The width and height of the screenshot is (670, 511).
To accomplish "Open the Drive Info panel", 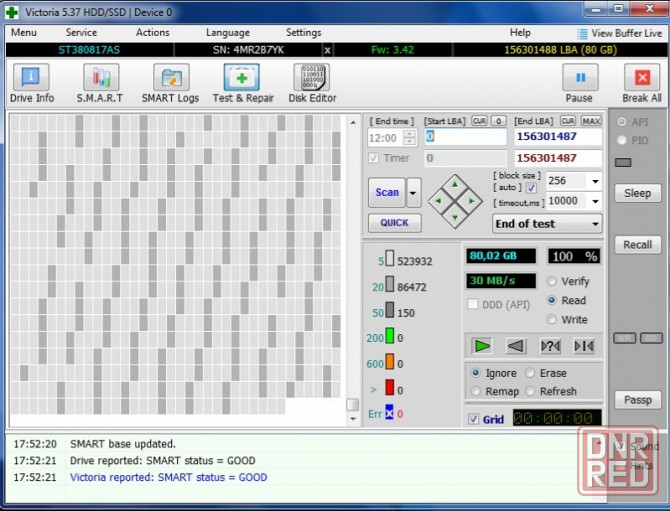I will point(32,83).
